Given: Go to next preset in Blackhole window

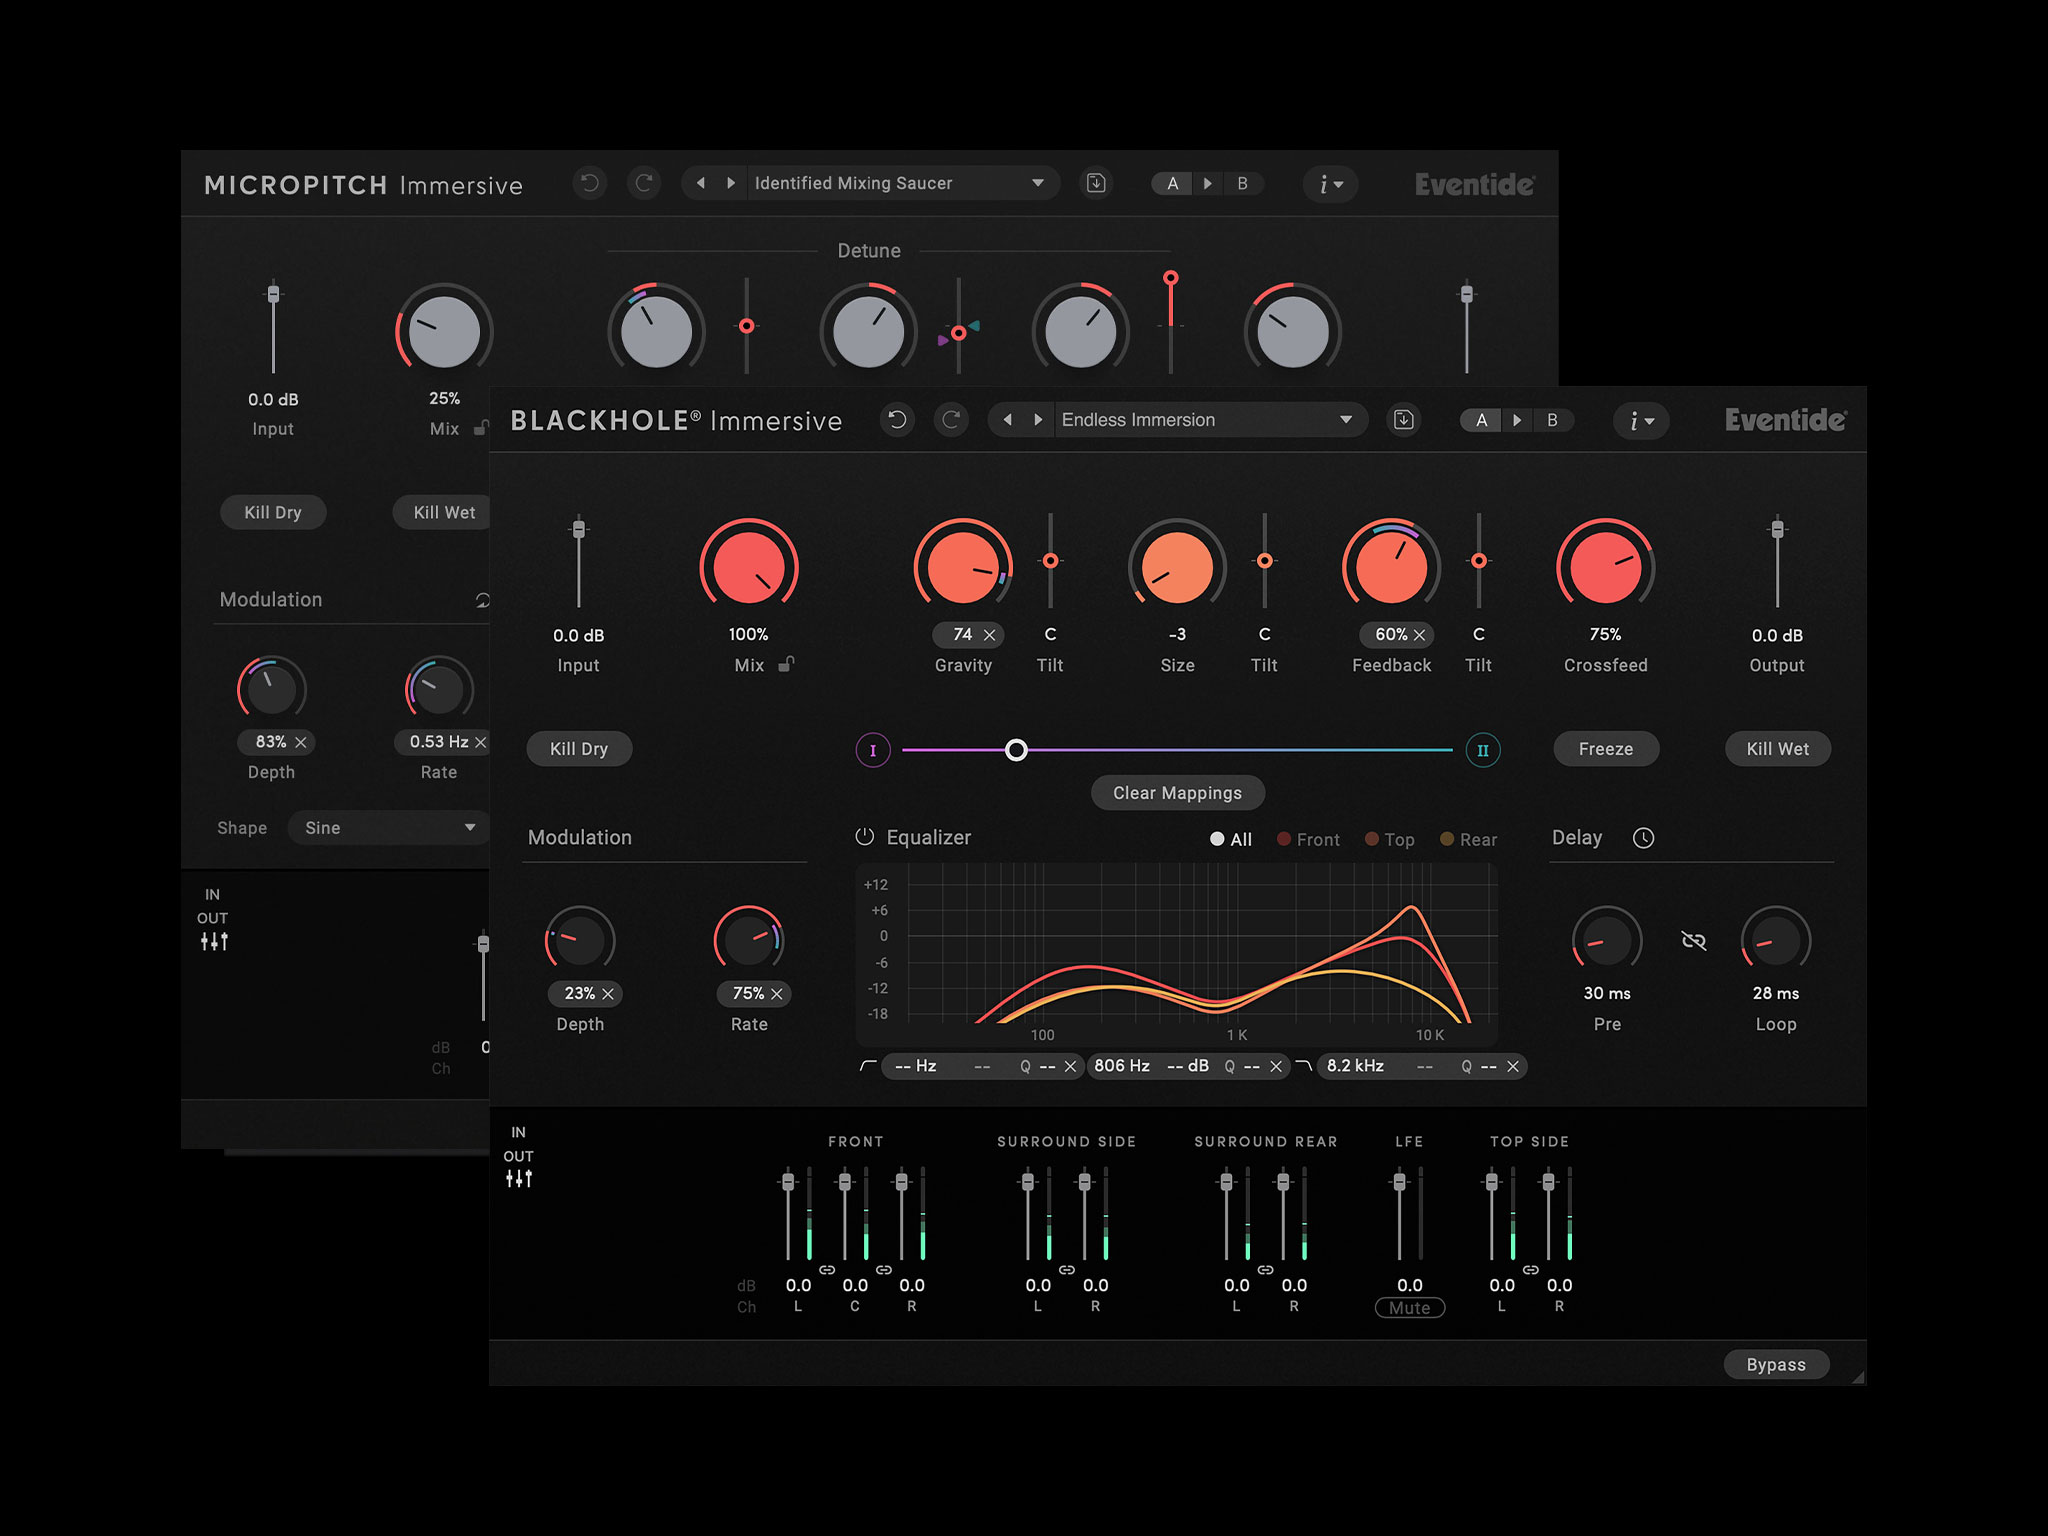Looking at the screenshot, I should (x=1038, y=420).
